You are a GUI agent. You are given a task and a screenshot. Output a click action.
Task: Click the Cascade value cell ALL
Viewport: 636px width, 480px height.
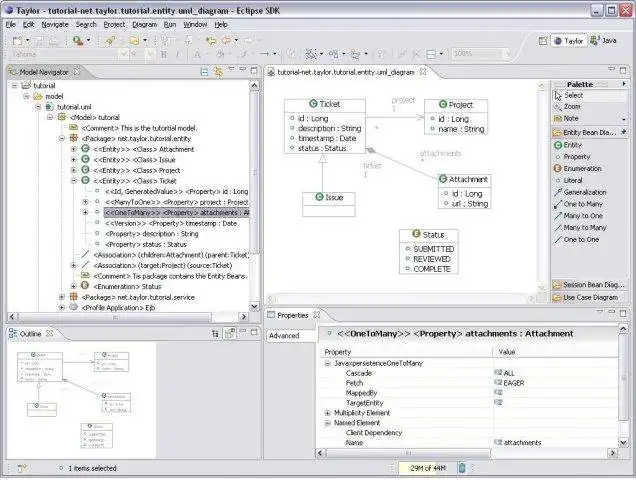pos(556,373)
